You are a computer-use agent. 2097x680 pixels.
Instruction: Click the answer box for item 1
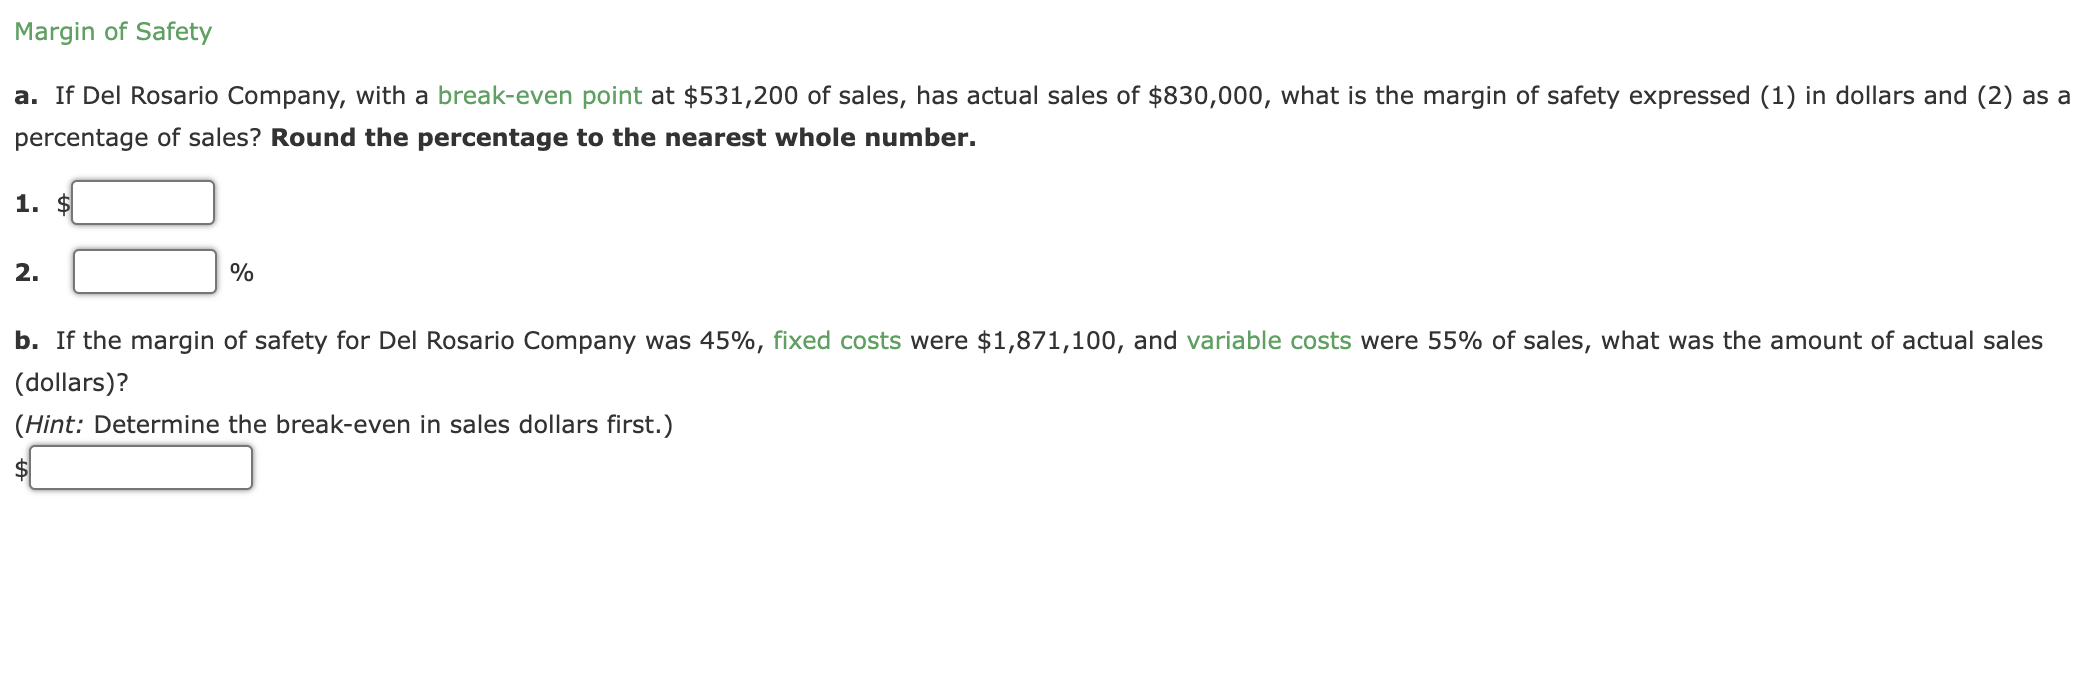(x=144, y=201)
